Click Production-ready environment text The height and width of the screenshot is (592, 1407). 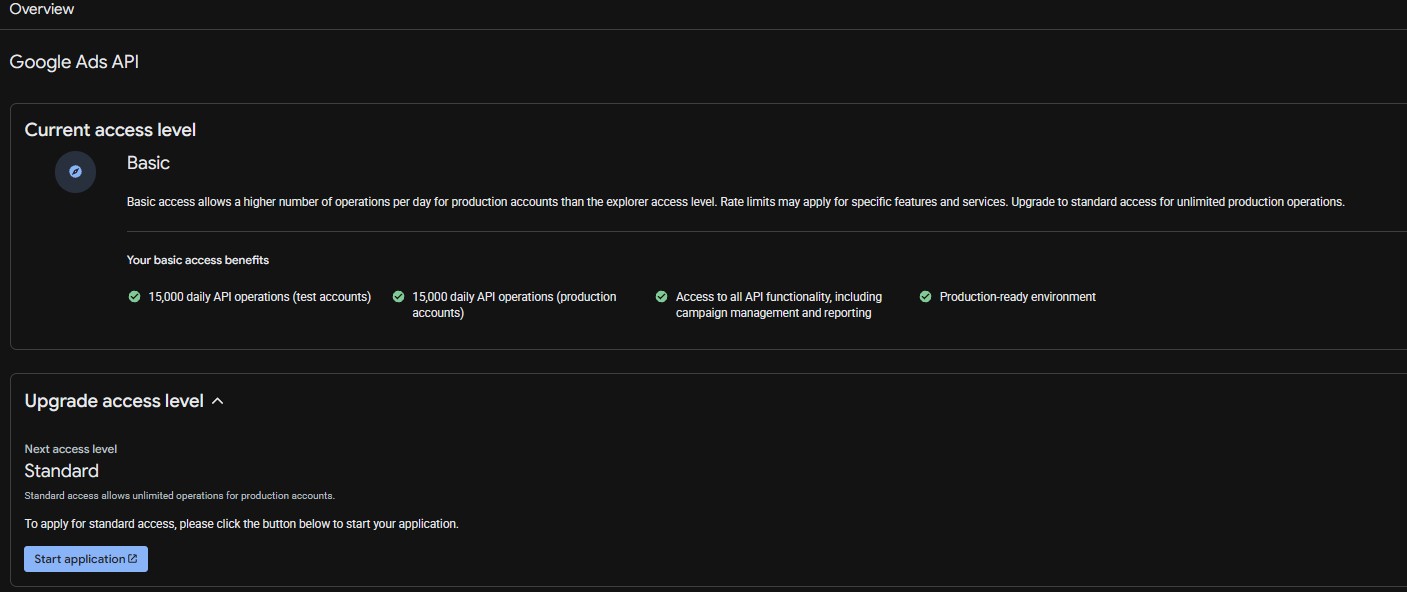point(1018,297)
